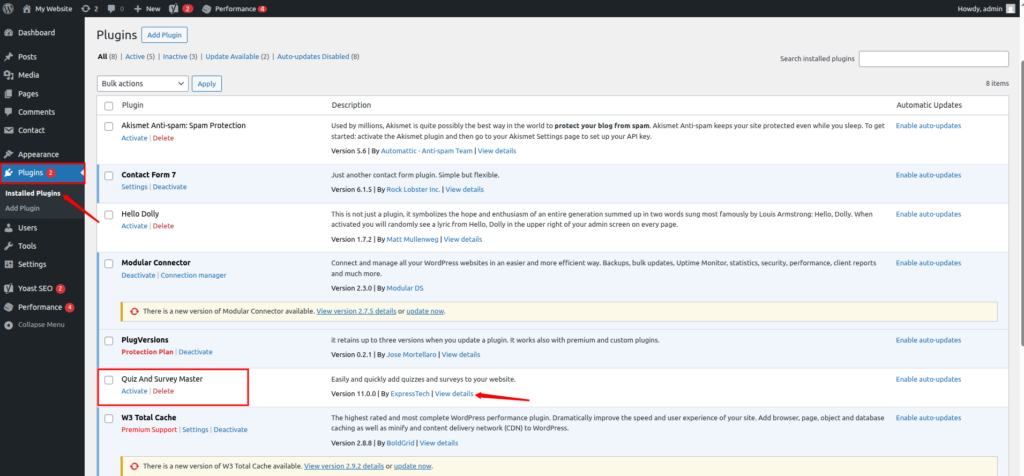Enable auto-updates for Akismet
This screenshot has height=476, width=1024.
coord(928,125)
